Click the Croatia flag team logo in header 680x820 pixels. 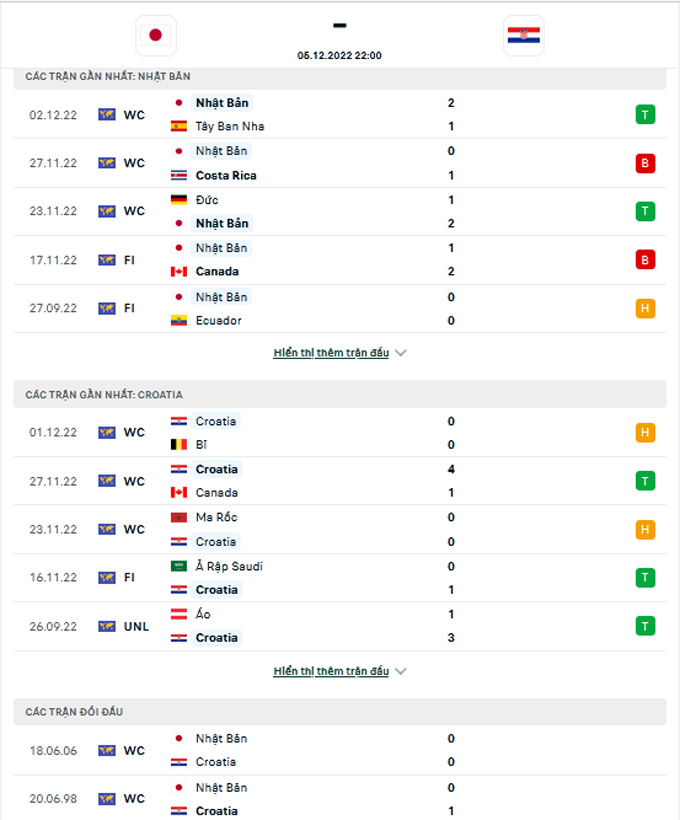click(524, 35)
